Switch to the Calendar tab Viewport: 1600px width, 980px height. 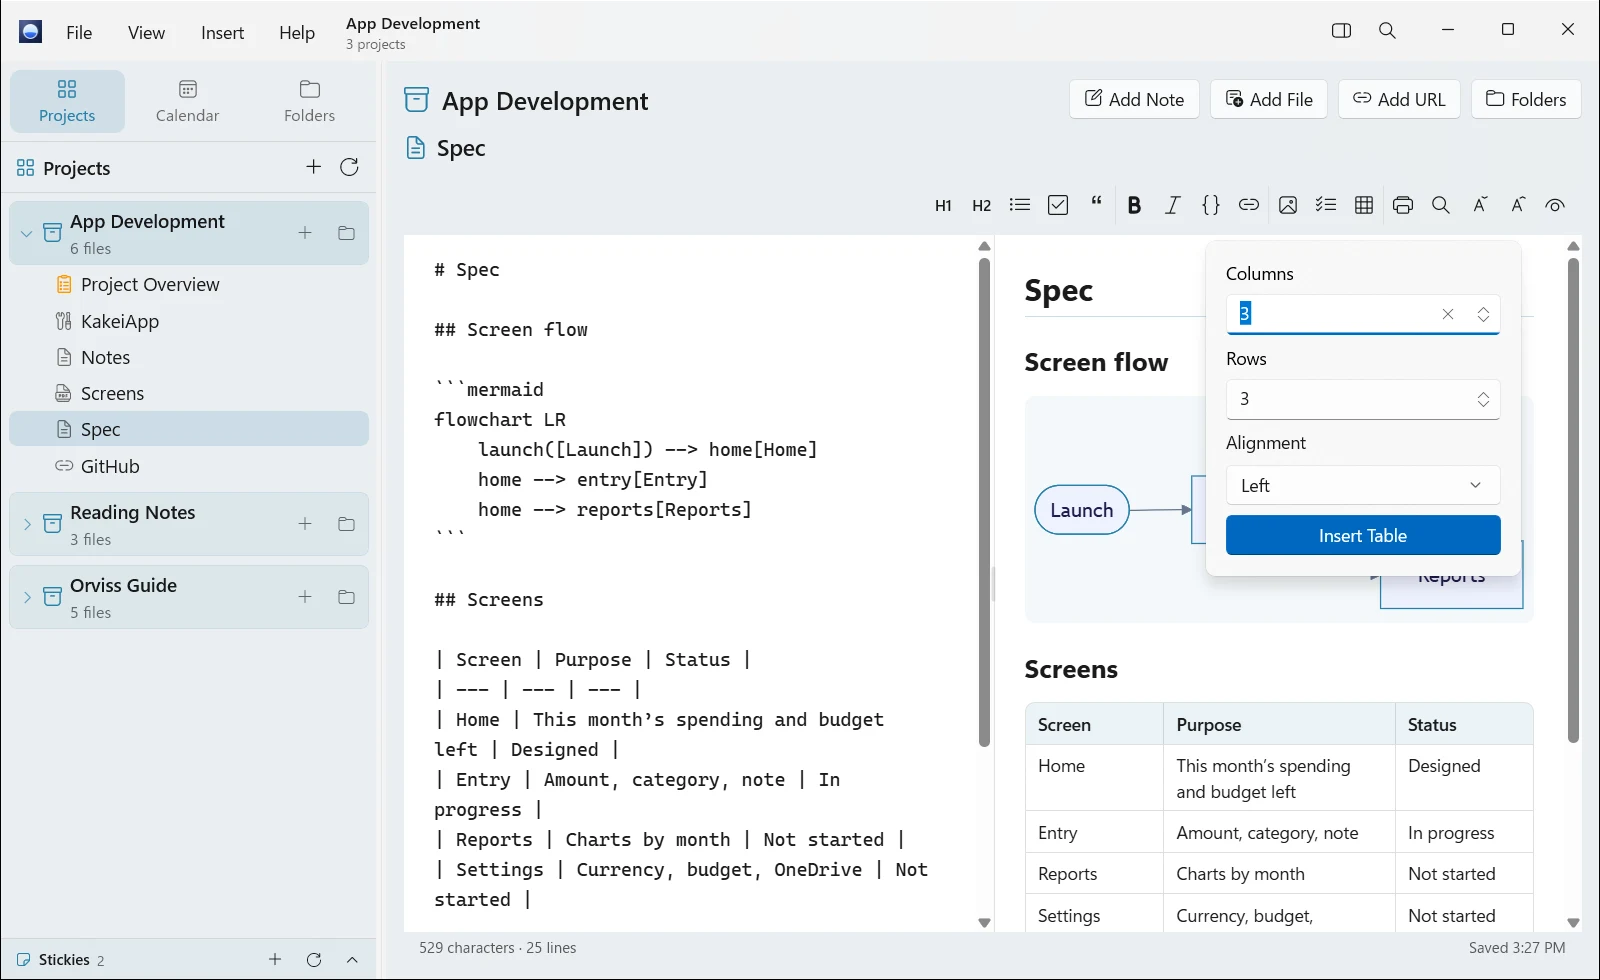[188, 101]
